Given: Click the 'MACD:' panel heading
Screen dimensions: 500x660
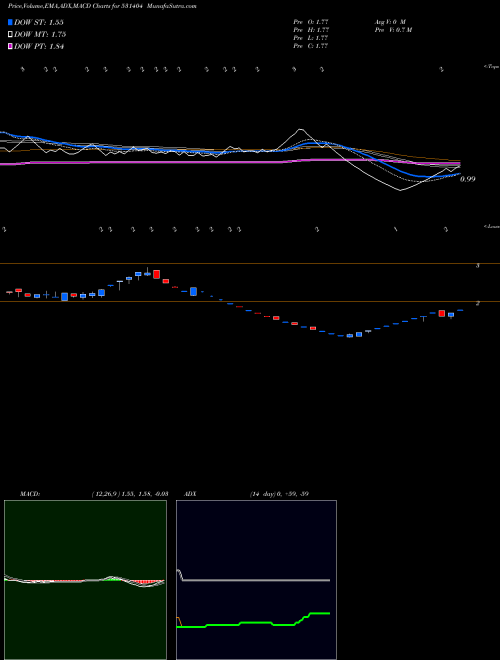Looking at the screenshot, I should [30, 494].
